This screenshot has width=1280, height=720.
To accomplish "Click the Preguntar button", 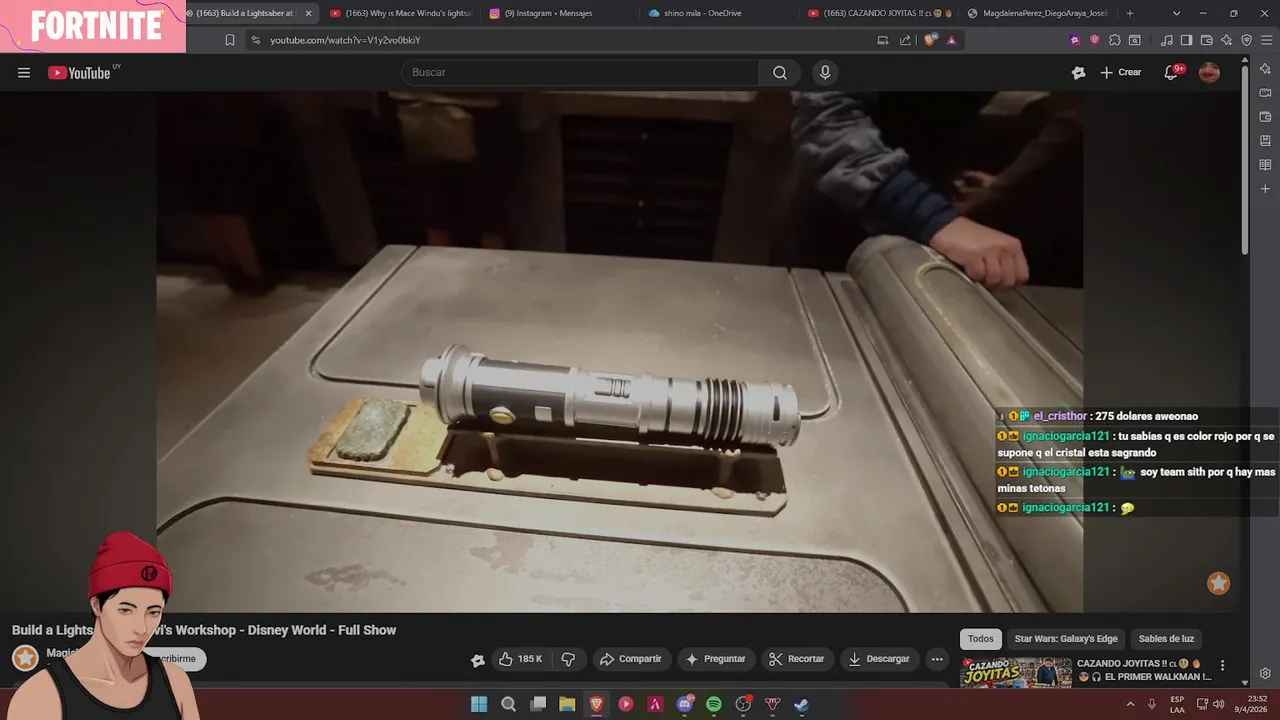I will point(715,659).
